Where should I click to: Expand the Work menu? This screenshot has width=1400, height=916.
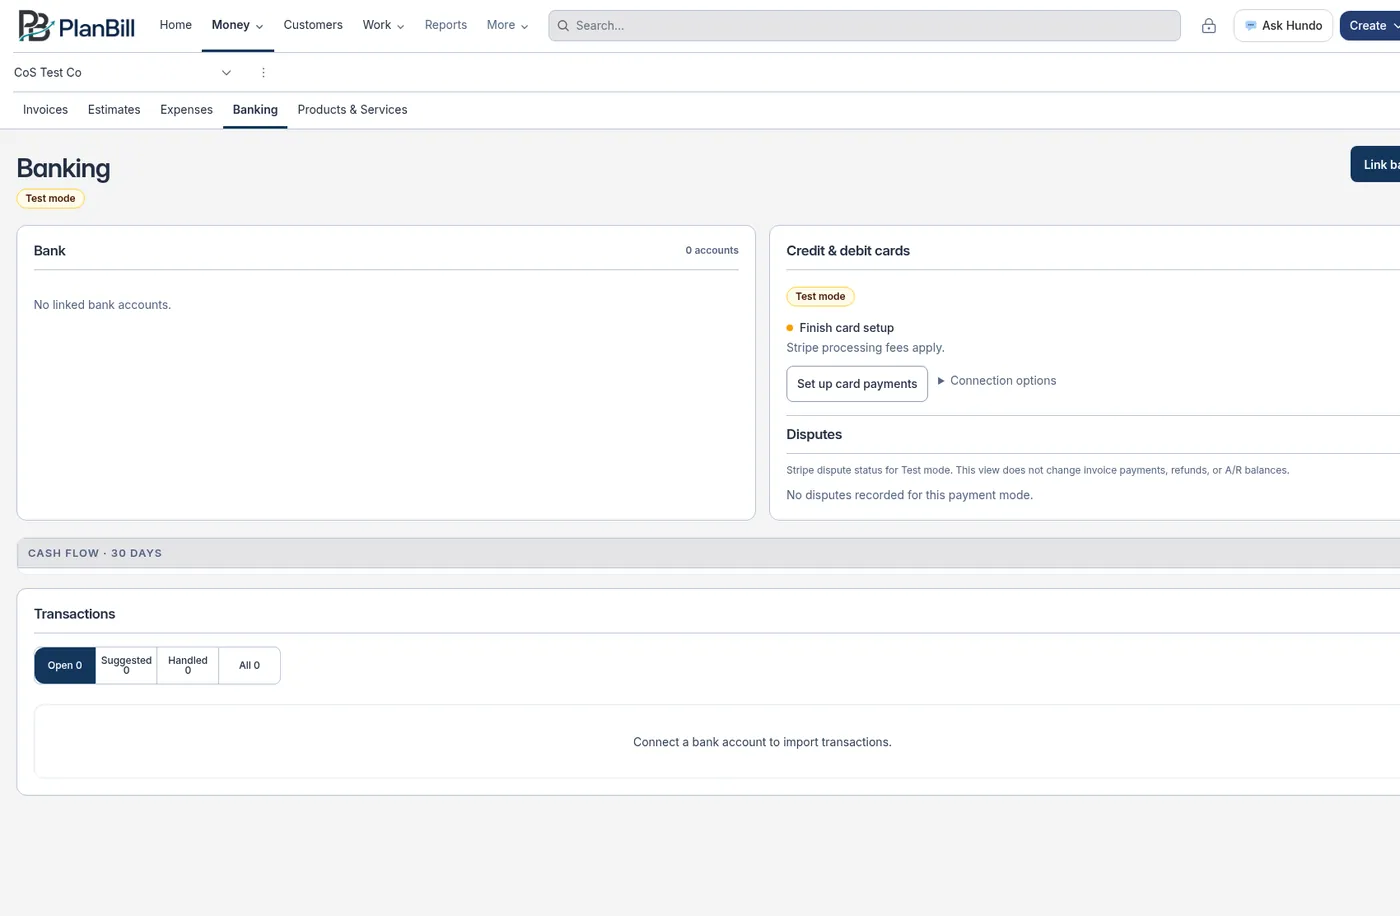(x=383, y=25)
